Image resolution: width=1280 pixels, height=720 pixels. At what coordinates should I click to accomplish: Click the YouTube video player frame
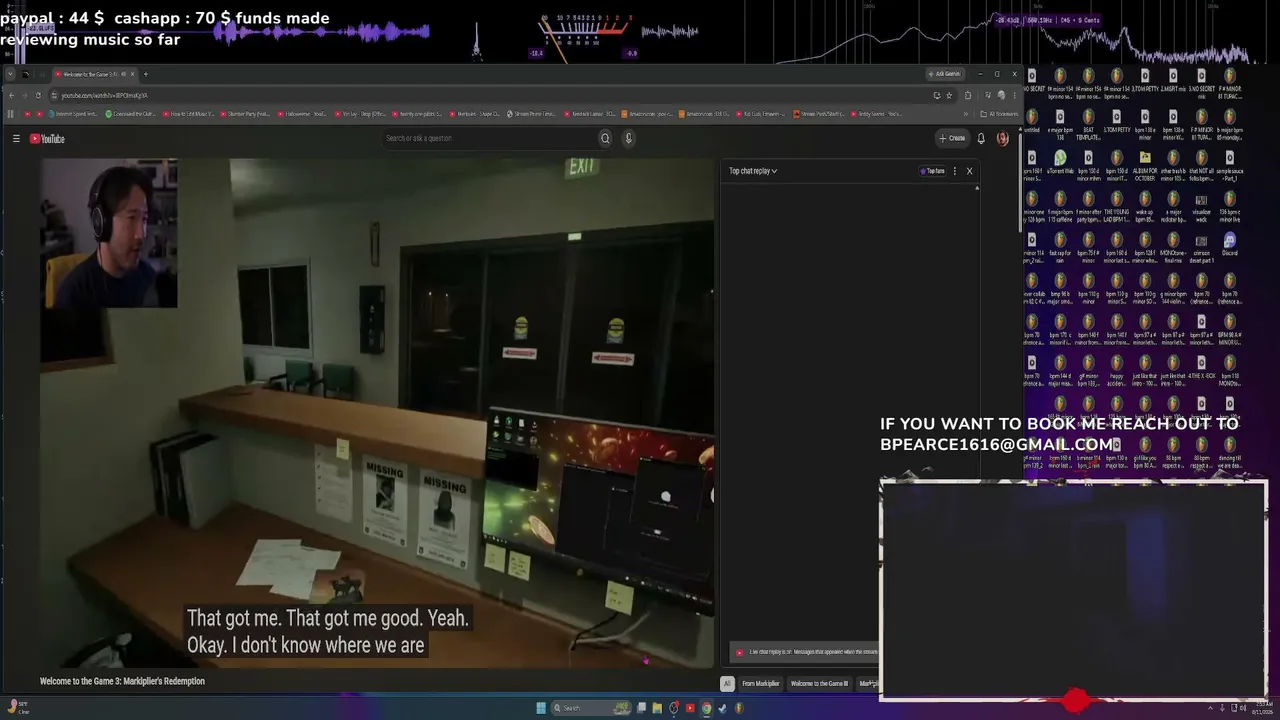[377, 413]
